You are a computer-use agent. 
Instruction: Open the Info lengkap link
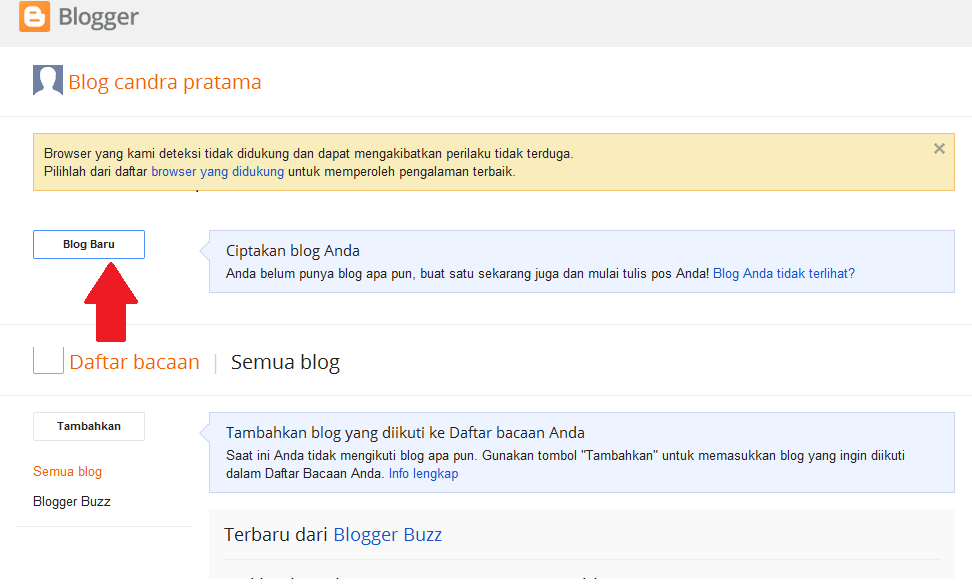423,474
